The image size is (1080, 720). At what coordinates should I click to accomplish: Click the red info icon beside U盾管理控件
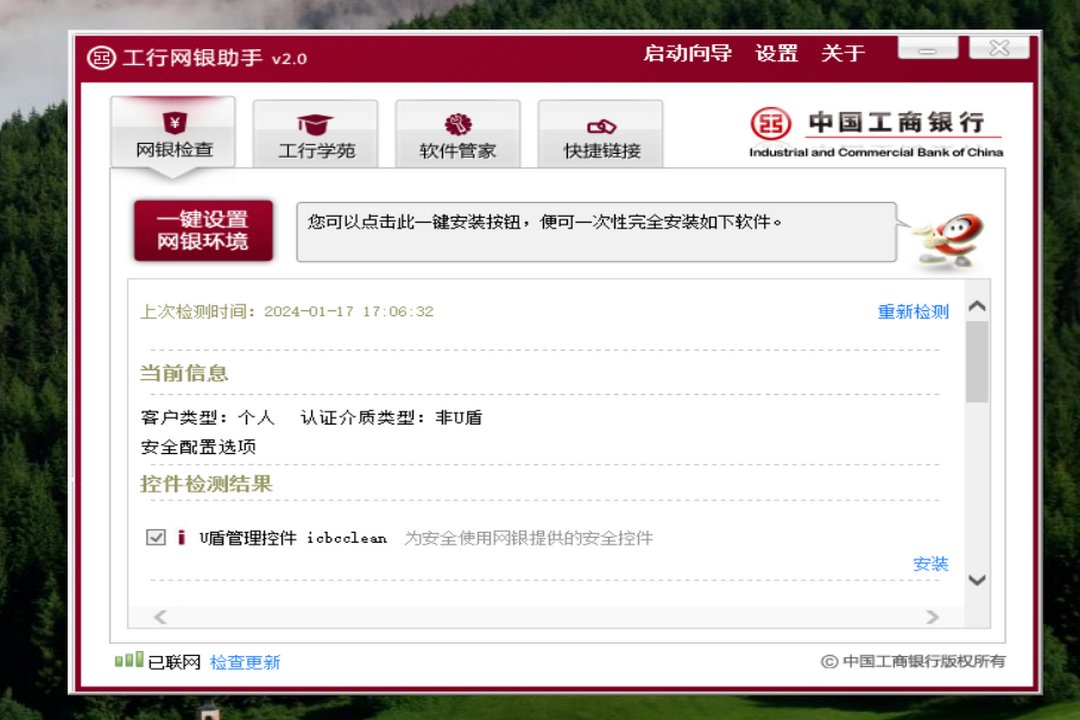tap(181, 537)
